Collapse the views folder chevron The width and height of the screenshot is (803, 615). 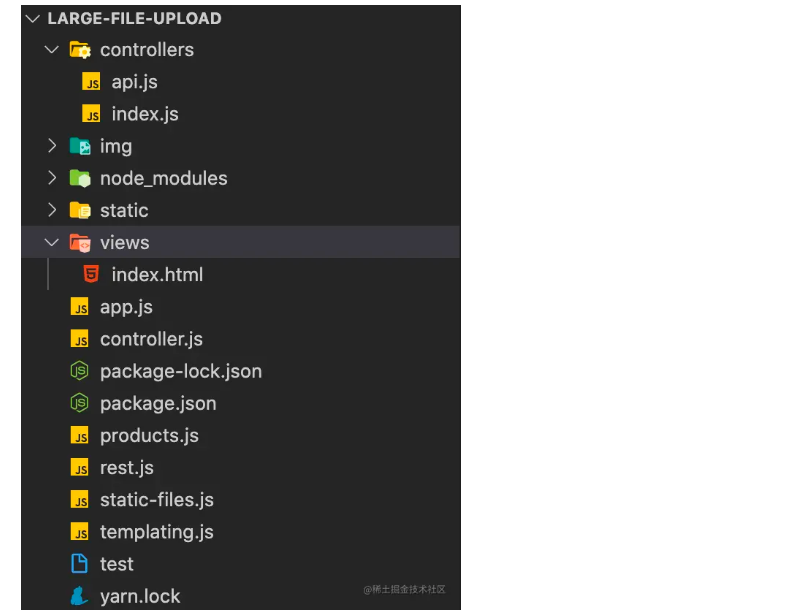point(52,242)
